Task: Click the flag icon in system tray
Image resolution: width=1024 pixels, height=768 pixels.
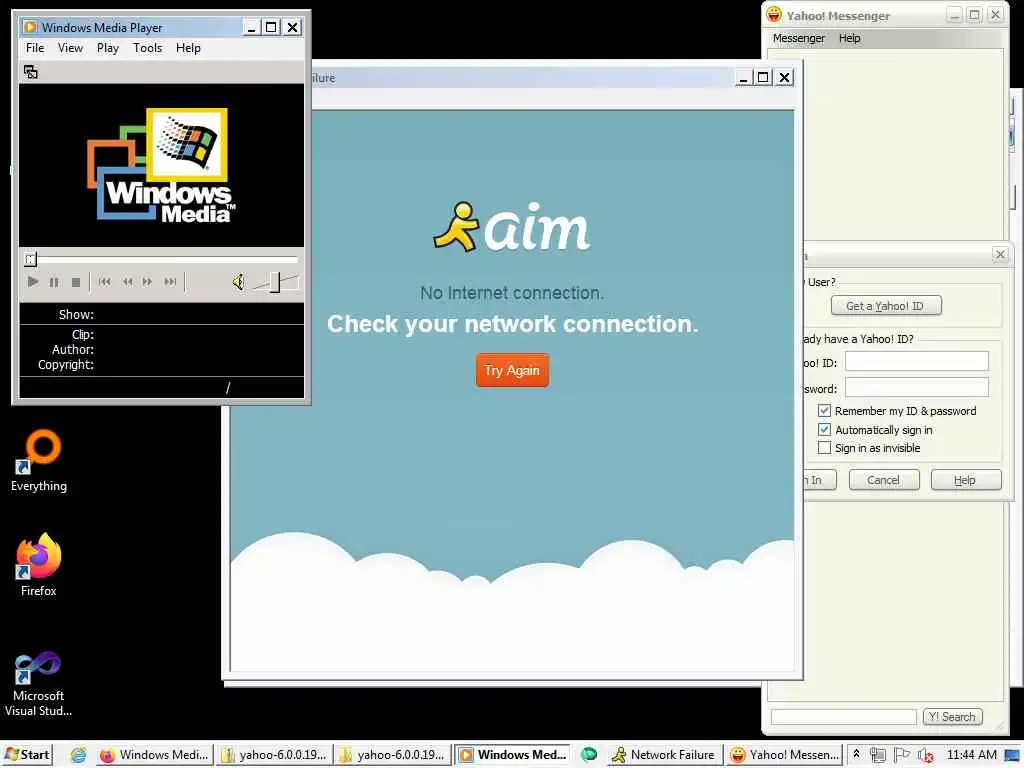Action: [x=902, y=755]
